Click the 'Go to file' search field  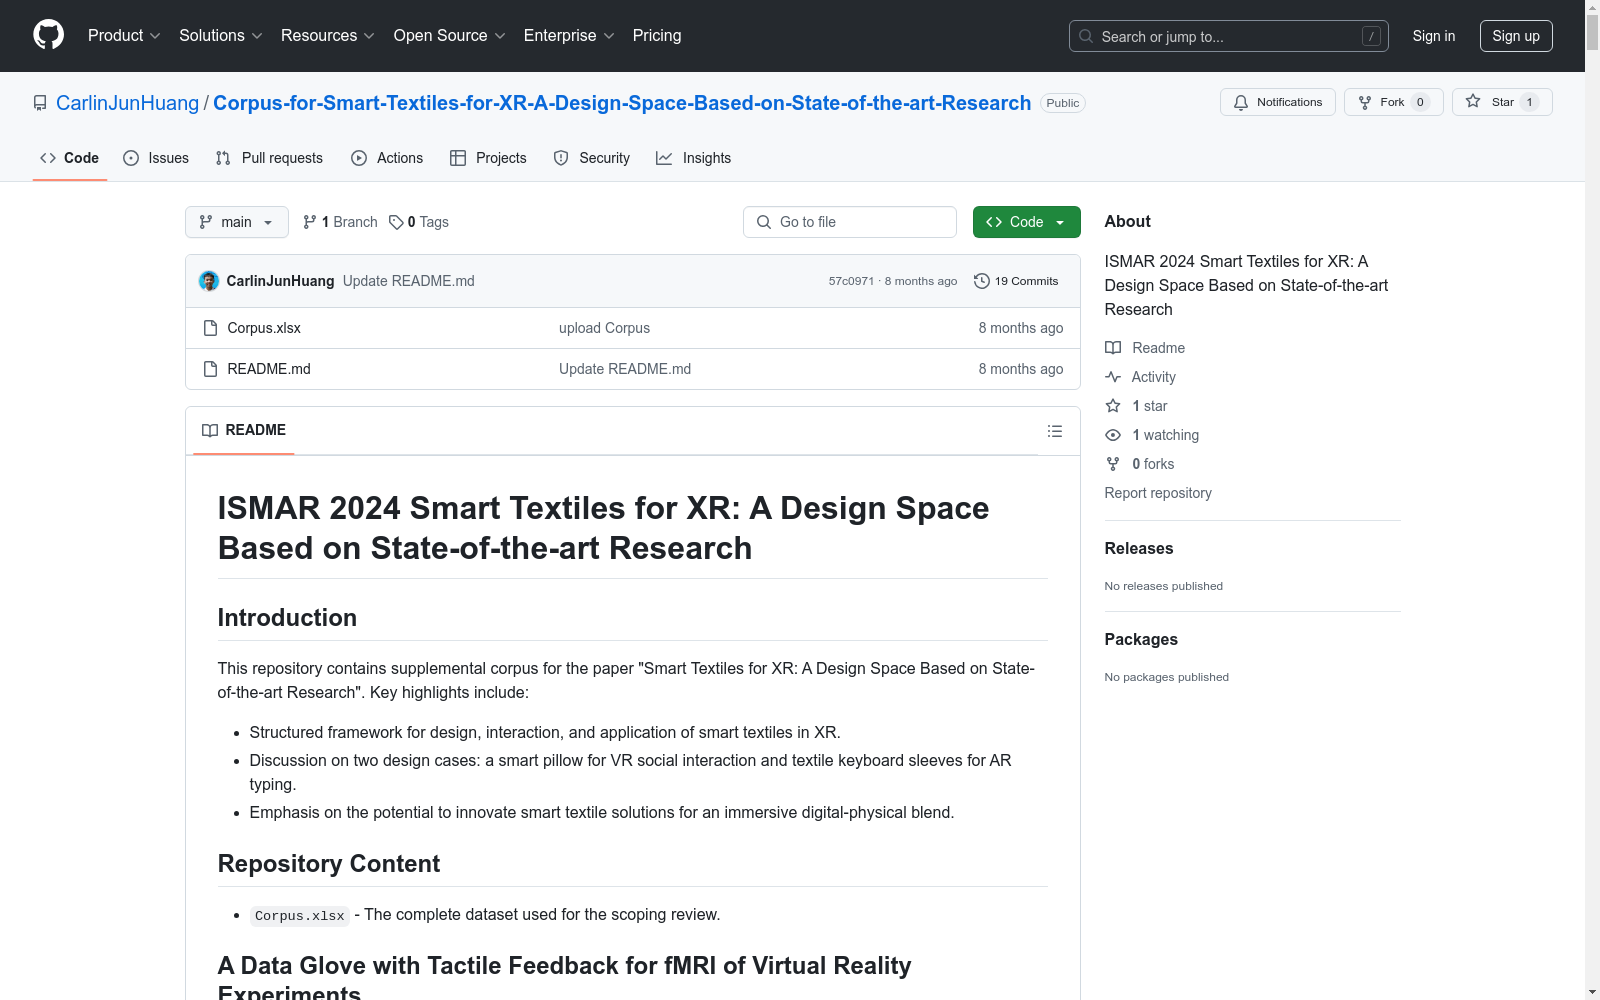coord(850,222)
